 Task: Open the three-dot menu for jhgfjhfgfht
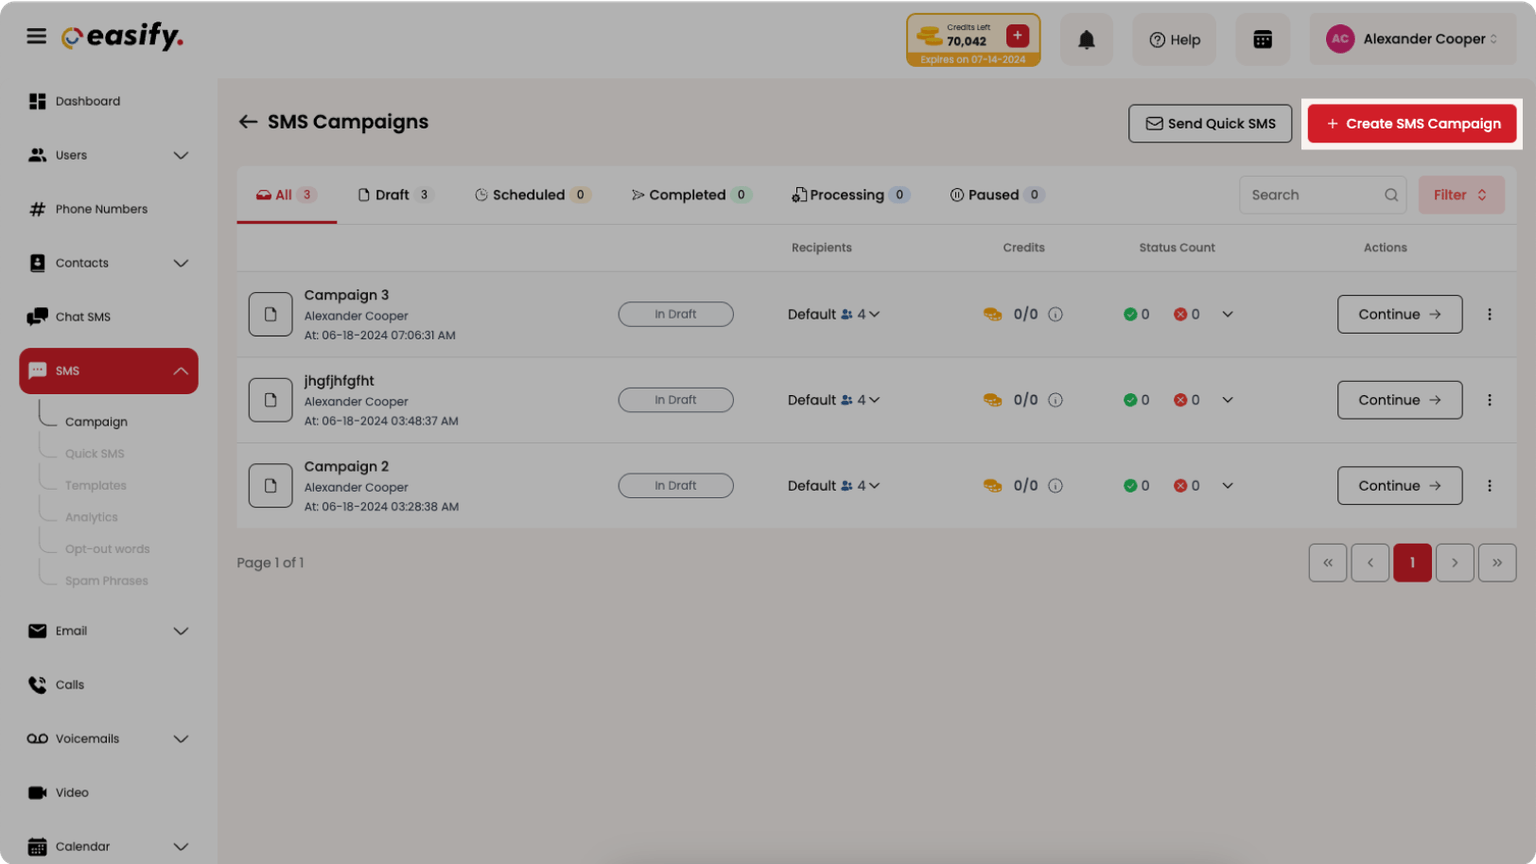1489,400
